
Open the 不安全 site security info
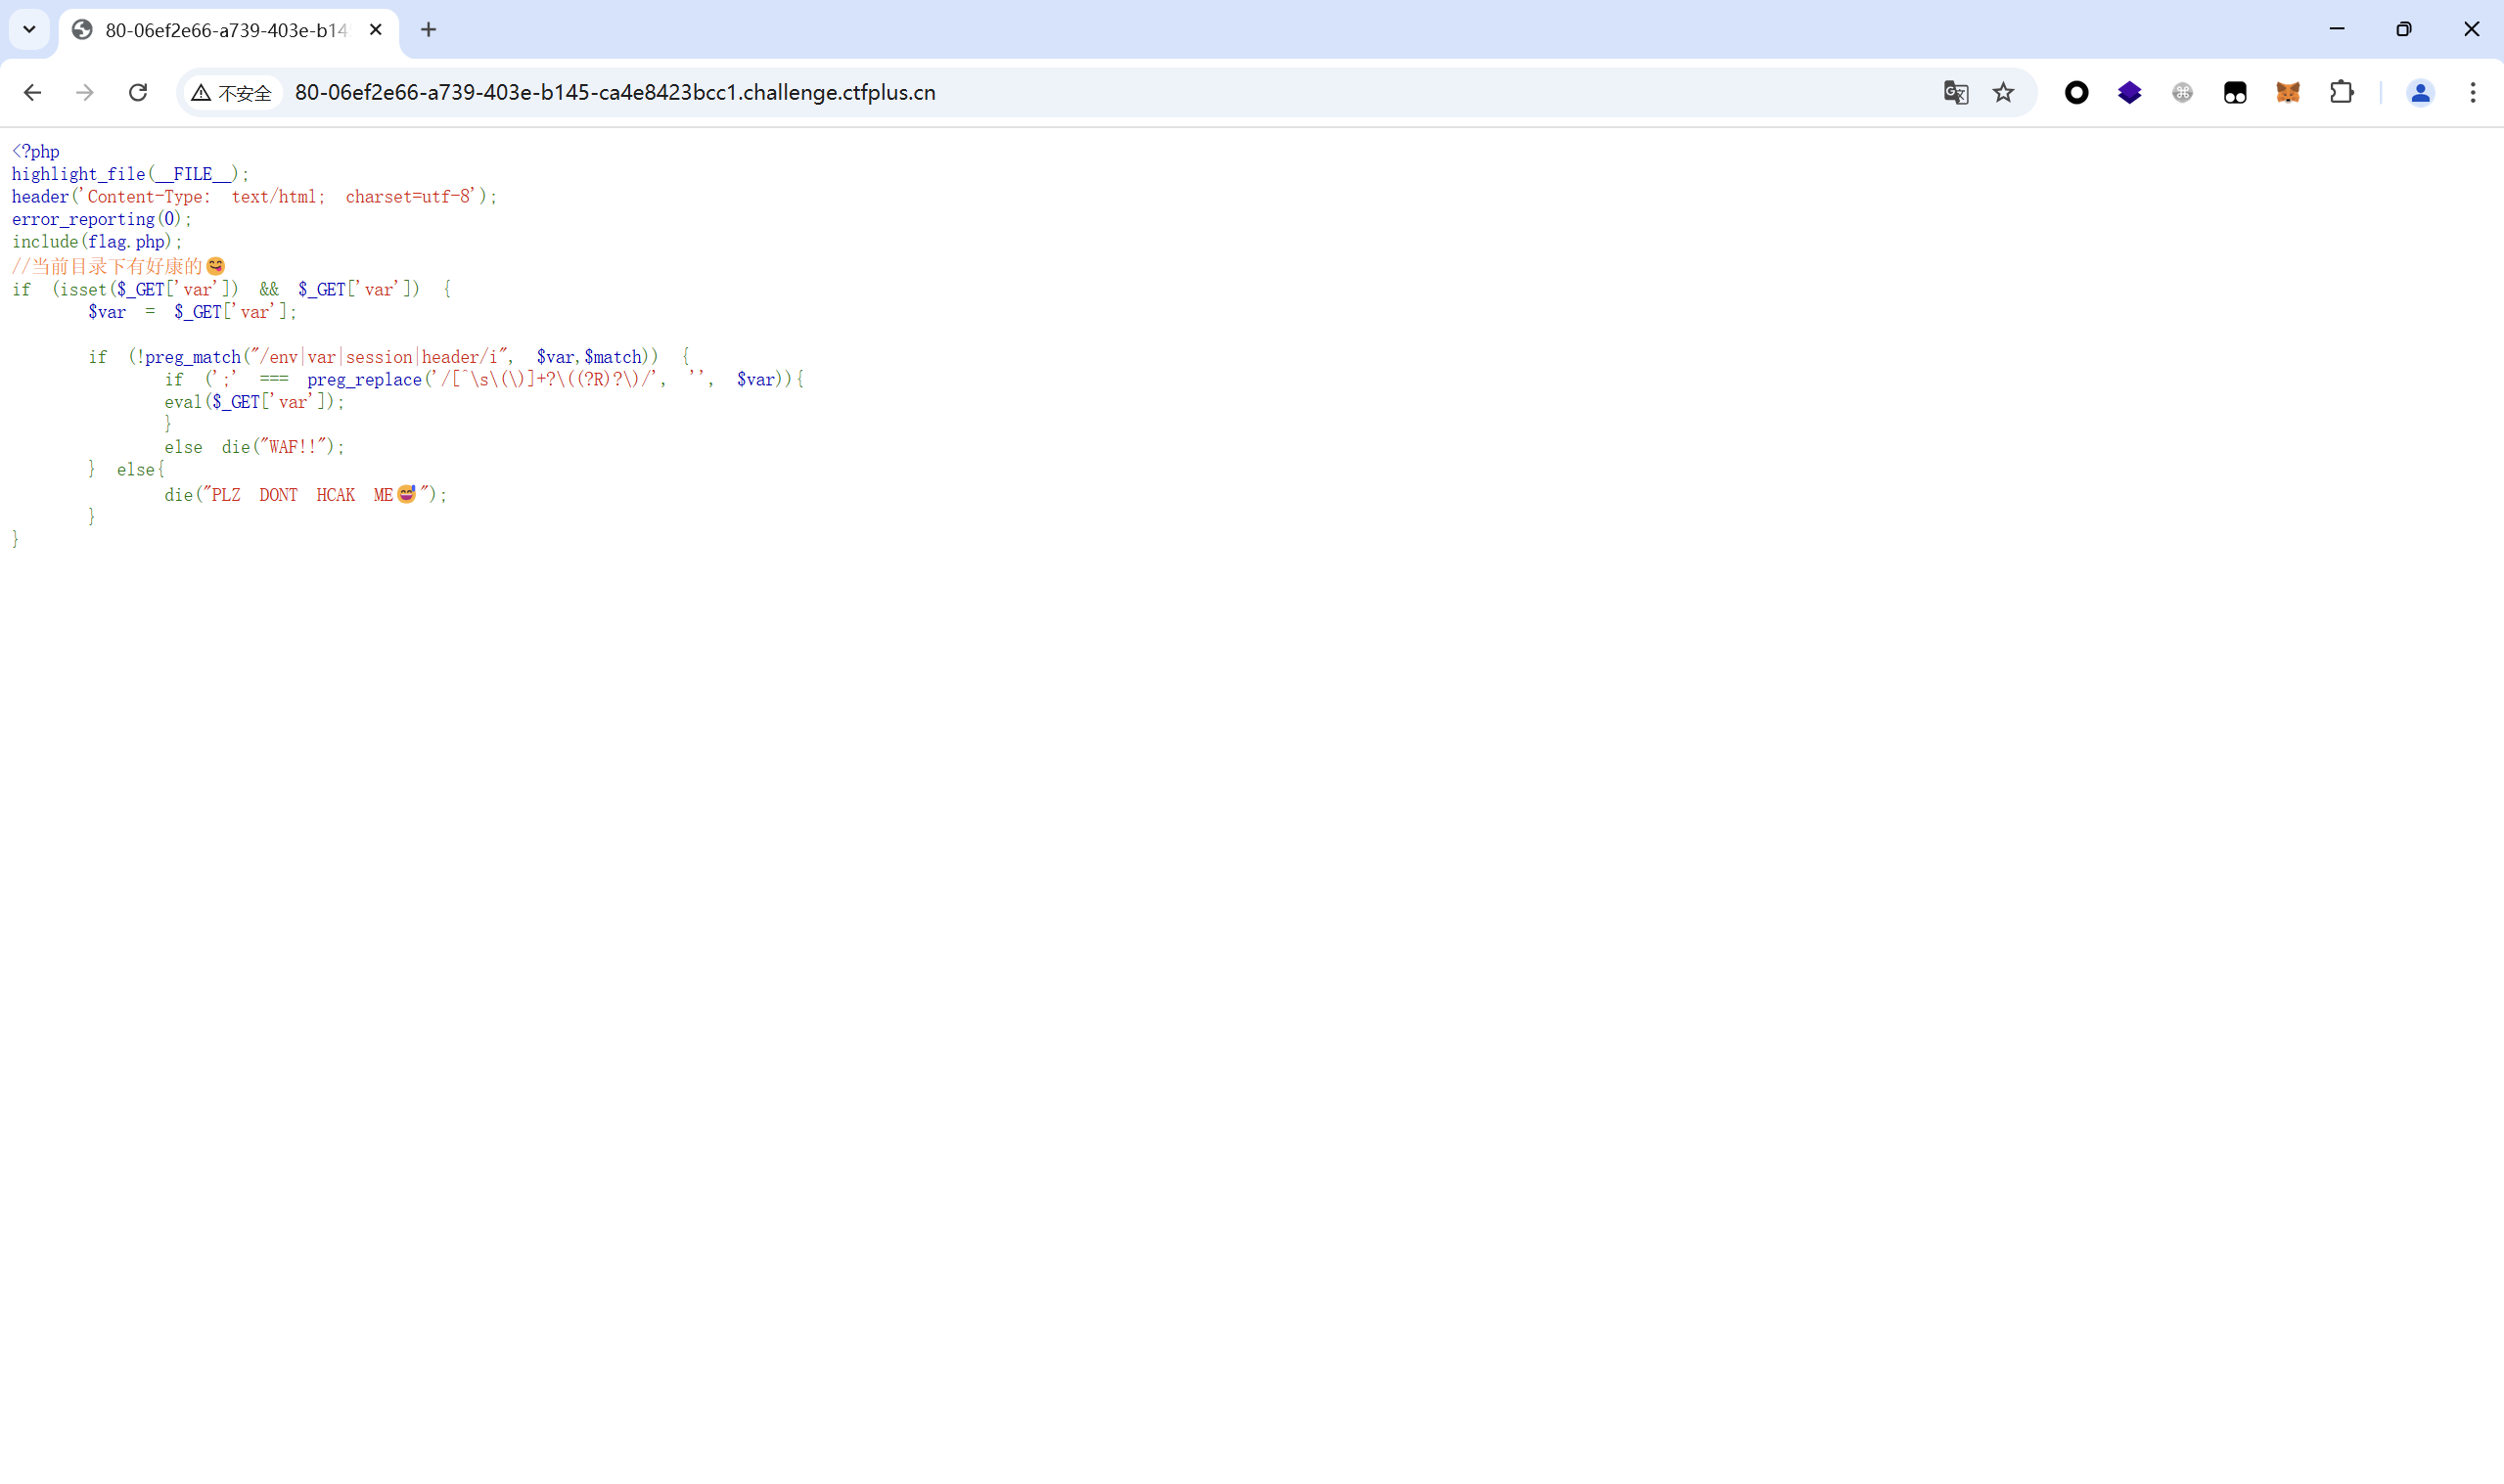pos(232,93)
